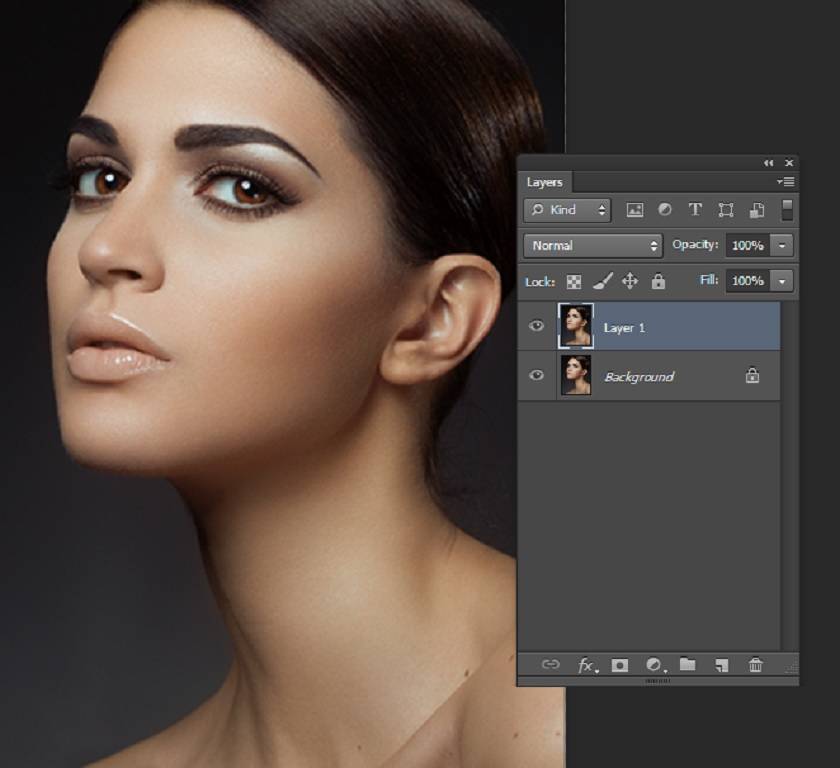The width and height of the screenshot is (840, 768).
Task: Select the Layers panel tab
Action: point(545,182)
